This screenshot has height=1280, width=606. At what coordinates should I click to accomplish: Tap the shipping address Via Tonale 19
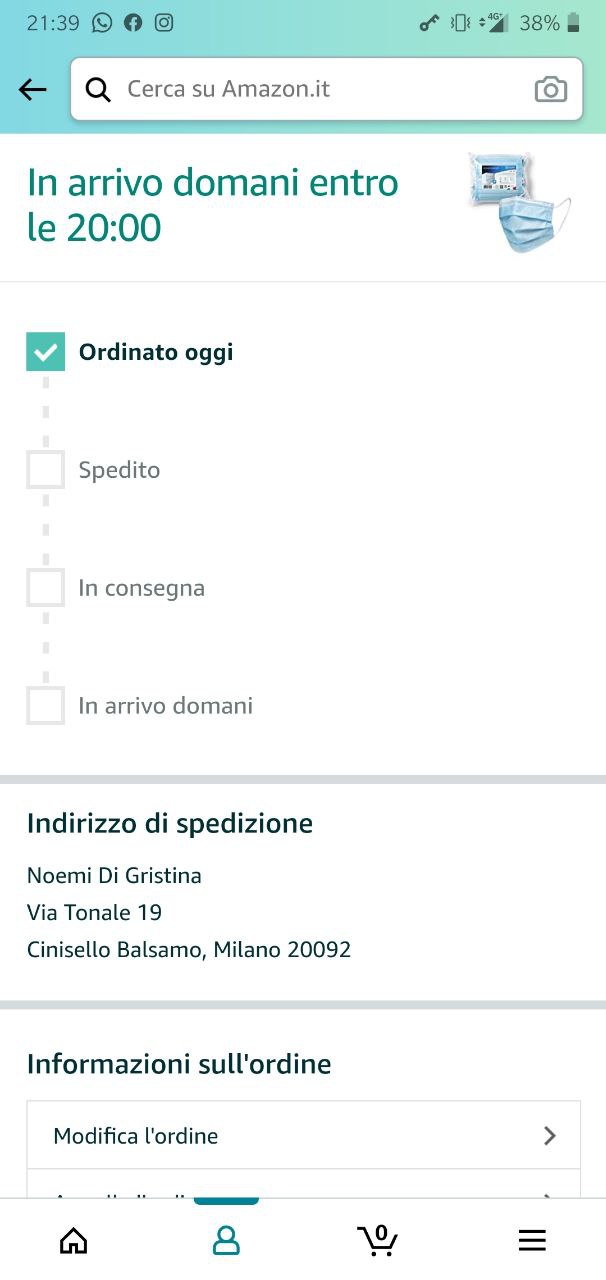(x=94, y=912)
